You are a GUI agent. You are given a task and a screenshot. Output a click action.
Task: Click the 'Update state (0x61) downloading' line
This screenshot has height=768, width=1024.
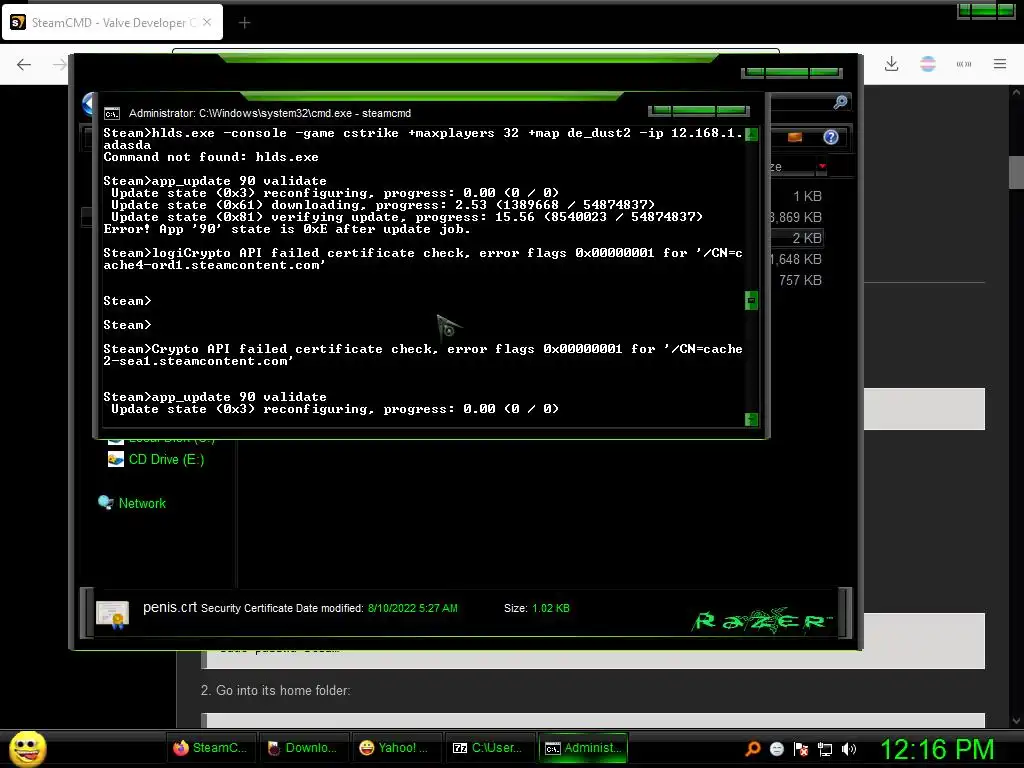click(x=383, y=204)
